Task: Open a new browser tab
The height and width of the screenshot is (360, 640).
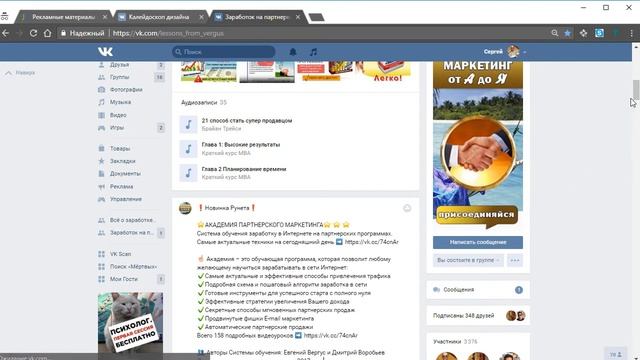Action: (x=316, y=17)
